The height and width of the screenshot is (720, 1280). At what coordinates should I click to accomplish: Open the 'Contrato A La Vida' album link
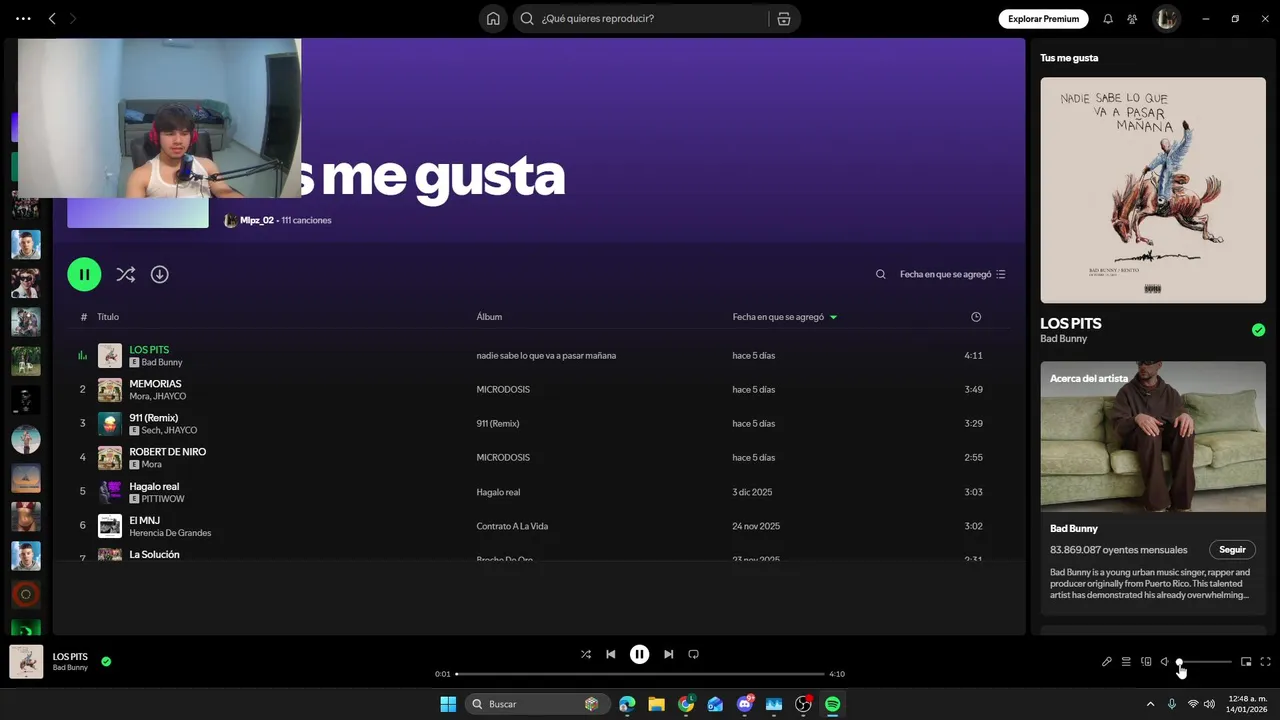pyautogui.click(x=512, y=526)
